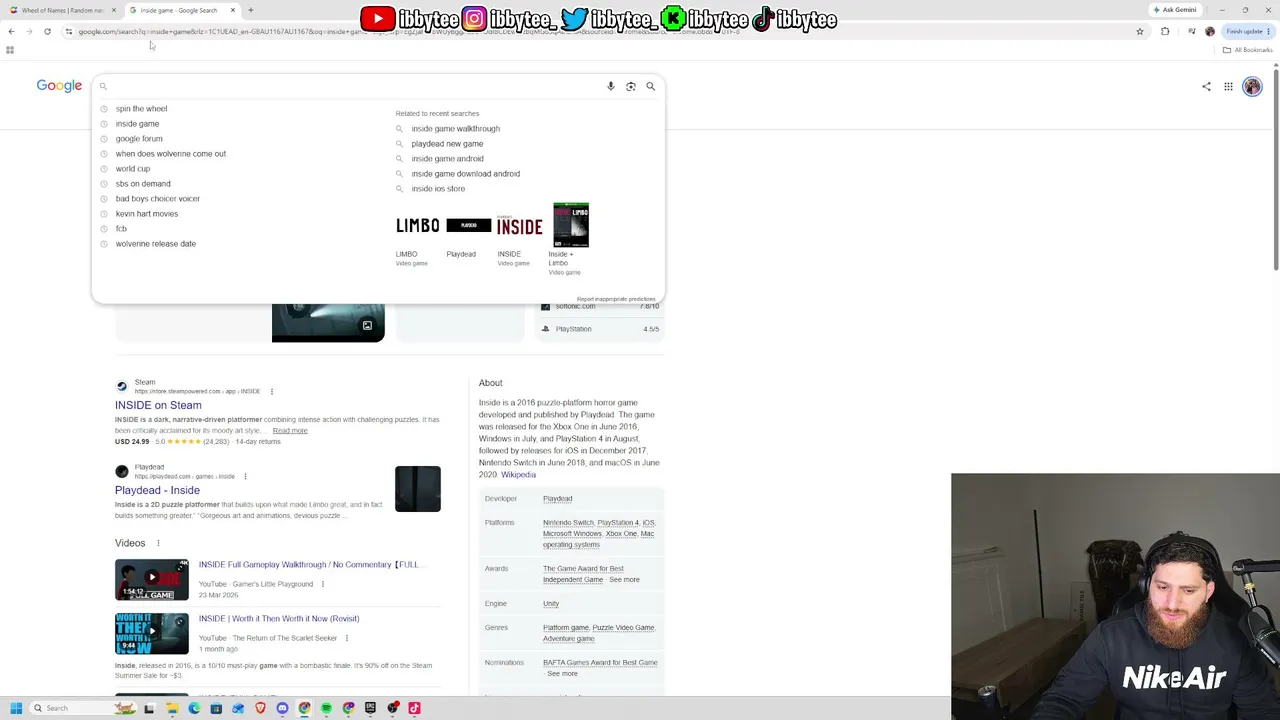
Task: Open BAFTA Games Award for Best Game
Action: (600, 663)
